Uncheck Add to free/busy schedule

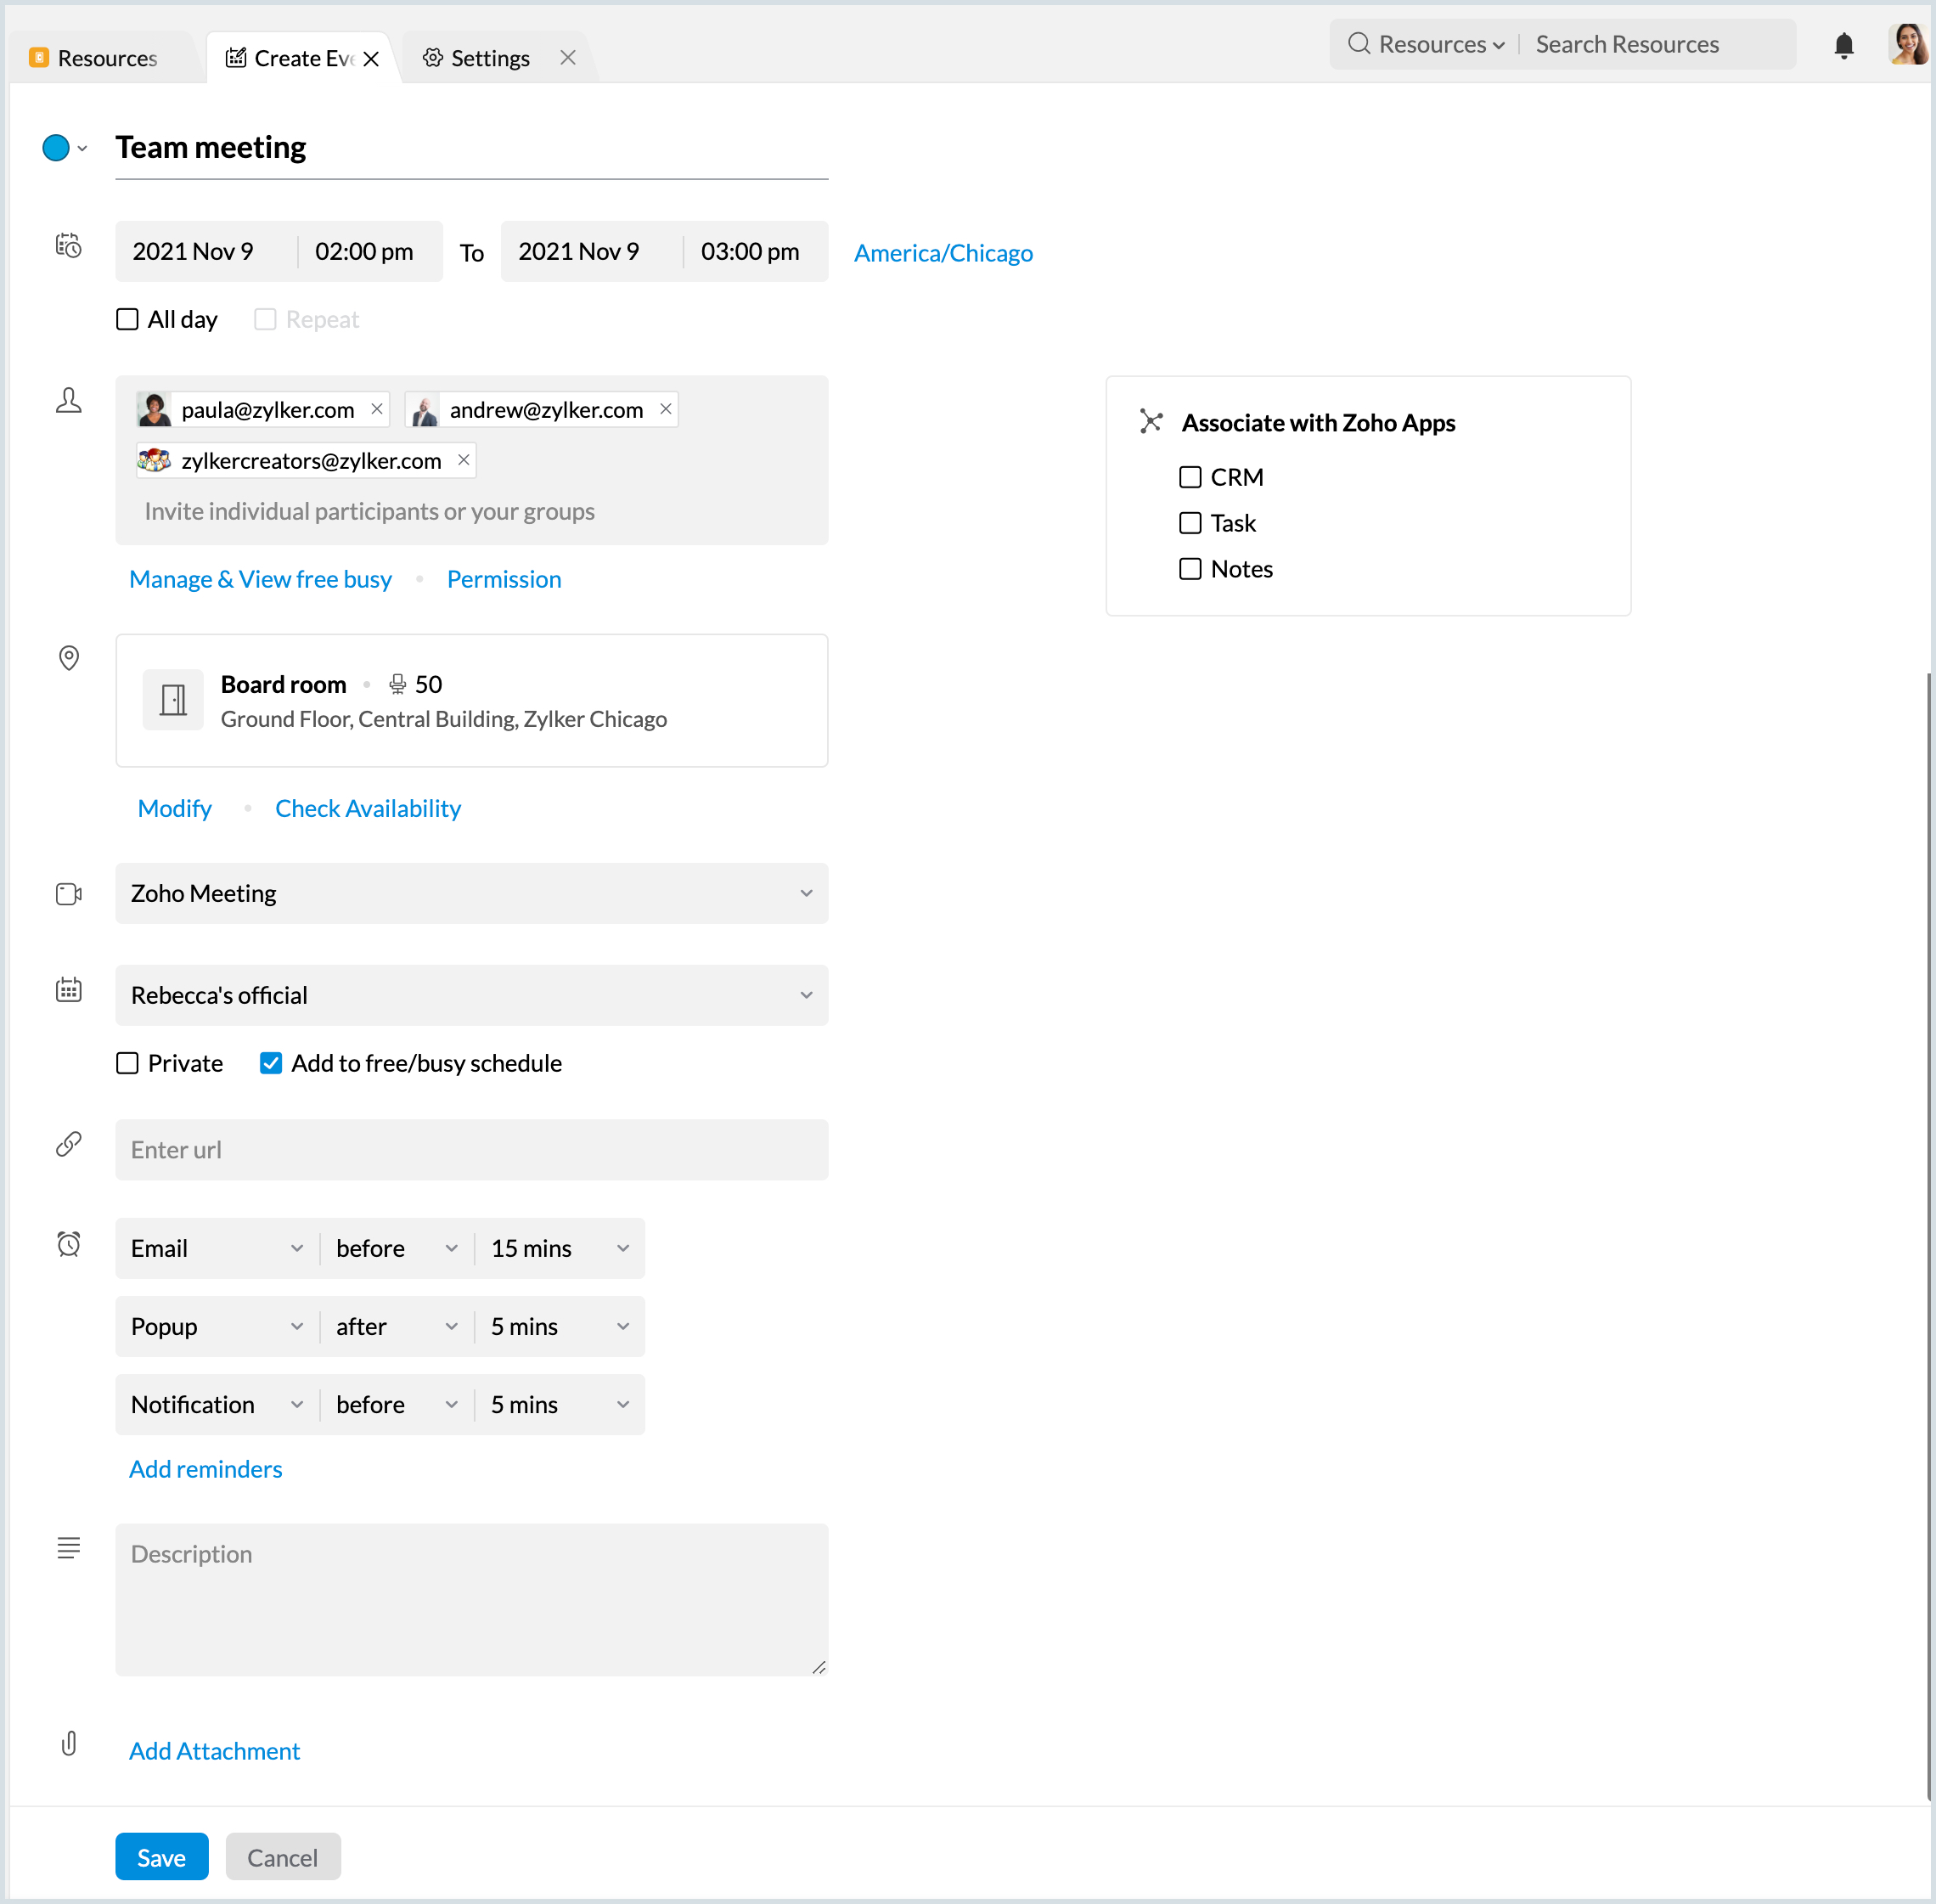(x=271, y=1063)
